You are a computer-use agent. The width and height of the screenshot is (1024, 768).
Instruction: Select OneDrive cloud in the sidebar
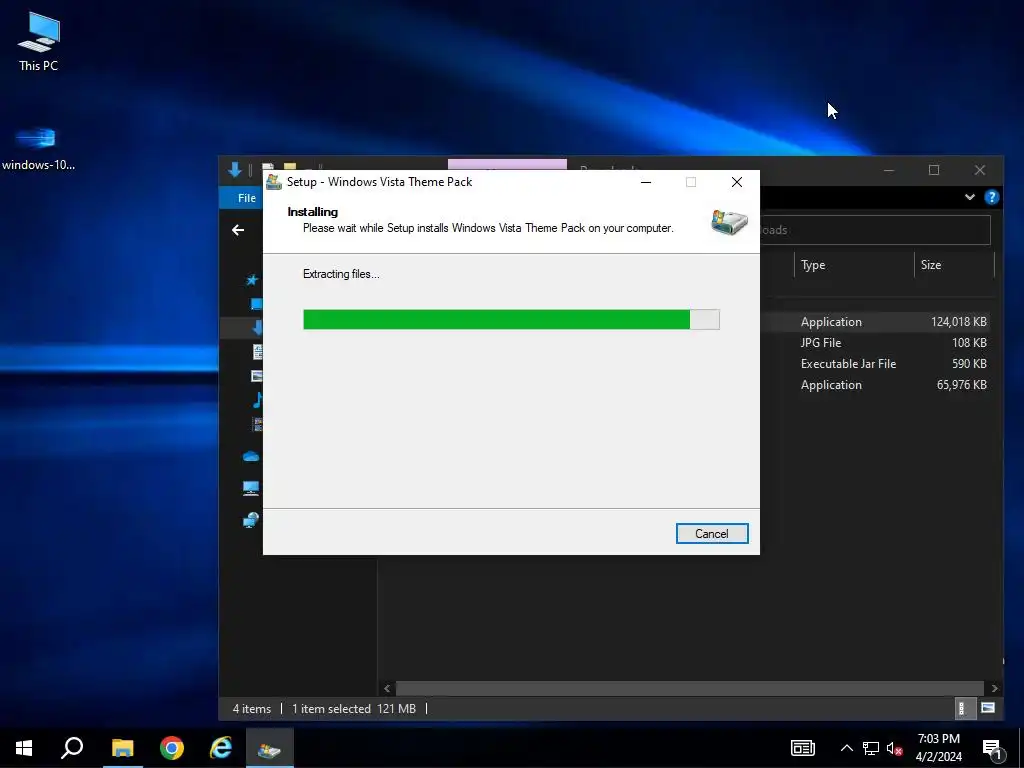pos(251,456)
